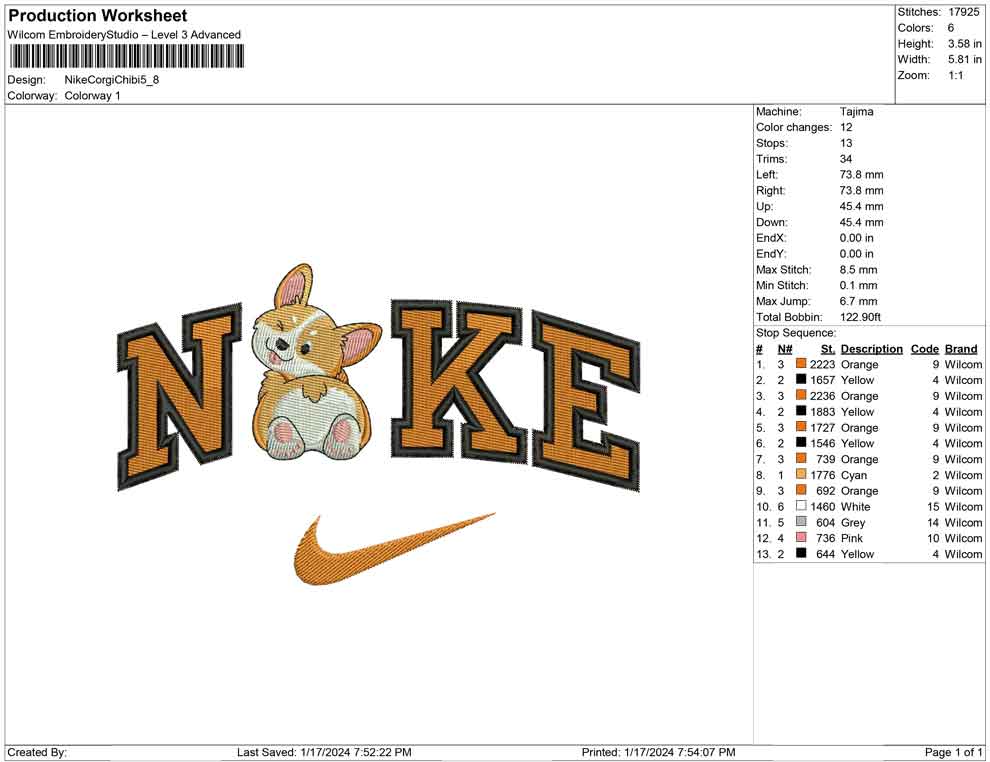The width and height of the screenshot is (990, 762).
Task: Click the Machine value Tajima
Action: point(856,112)
